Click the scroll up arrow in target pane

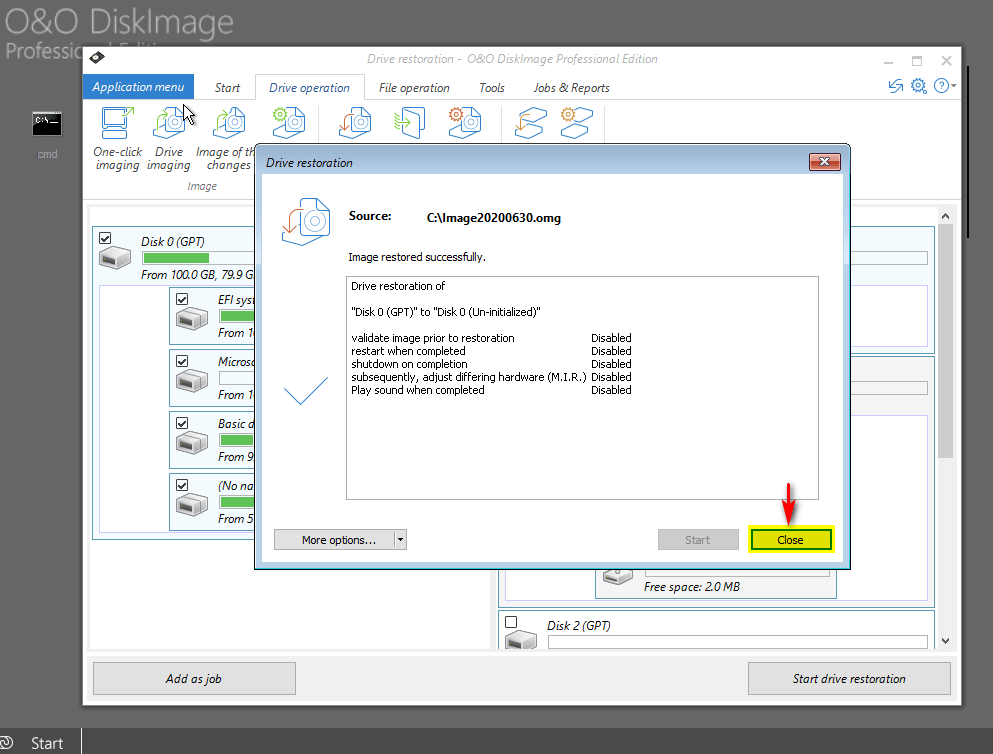(x=946, y=217)
